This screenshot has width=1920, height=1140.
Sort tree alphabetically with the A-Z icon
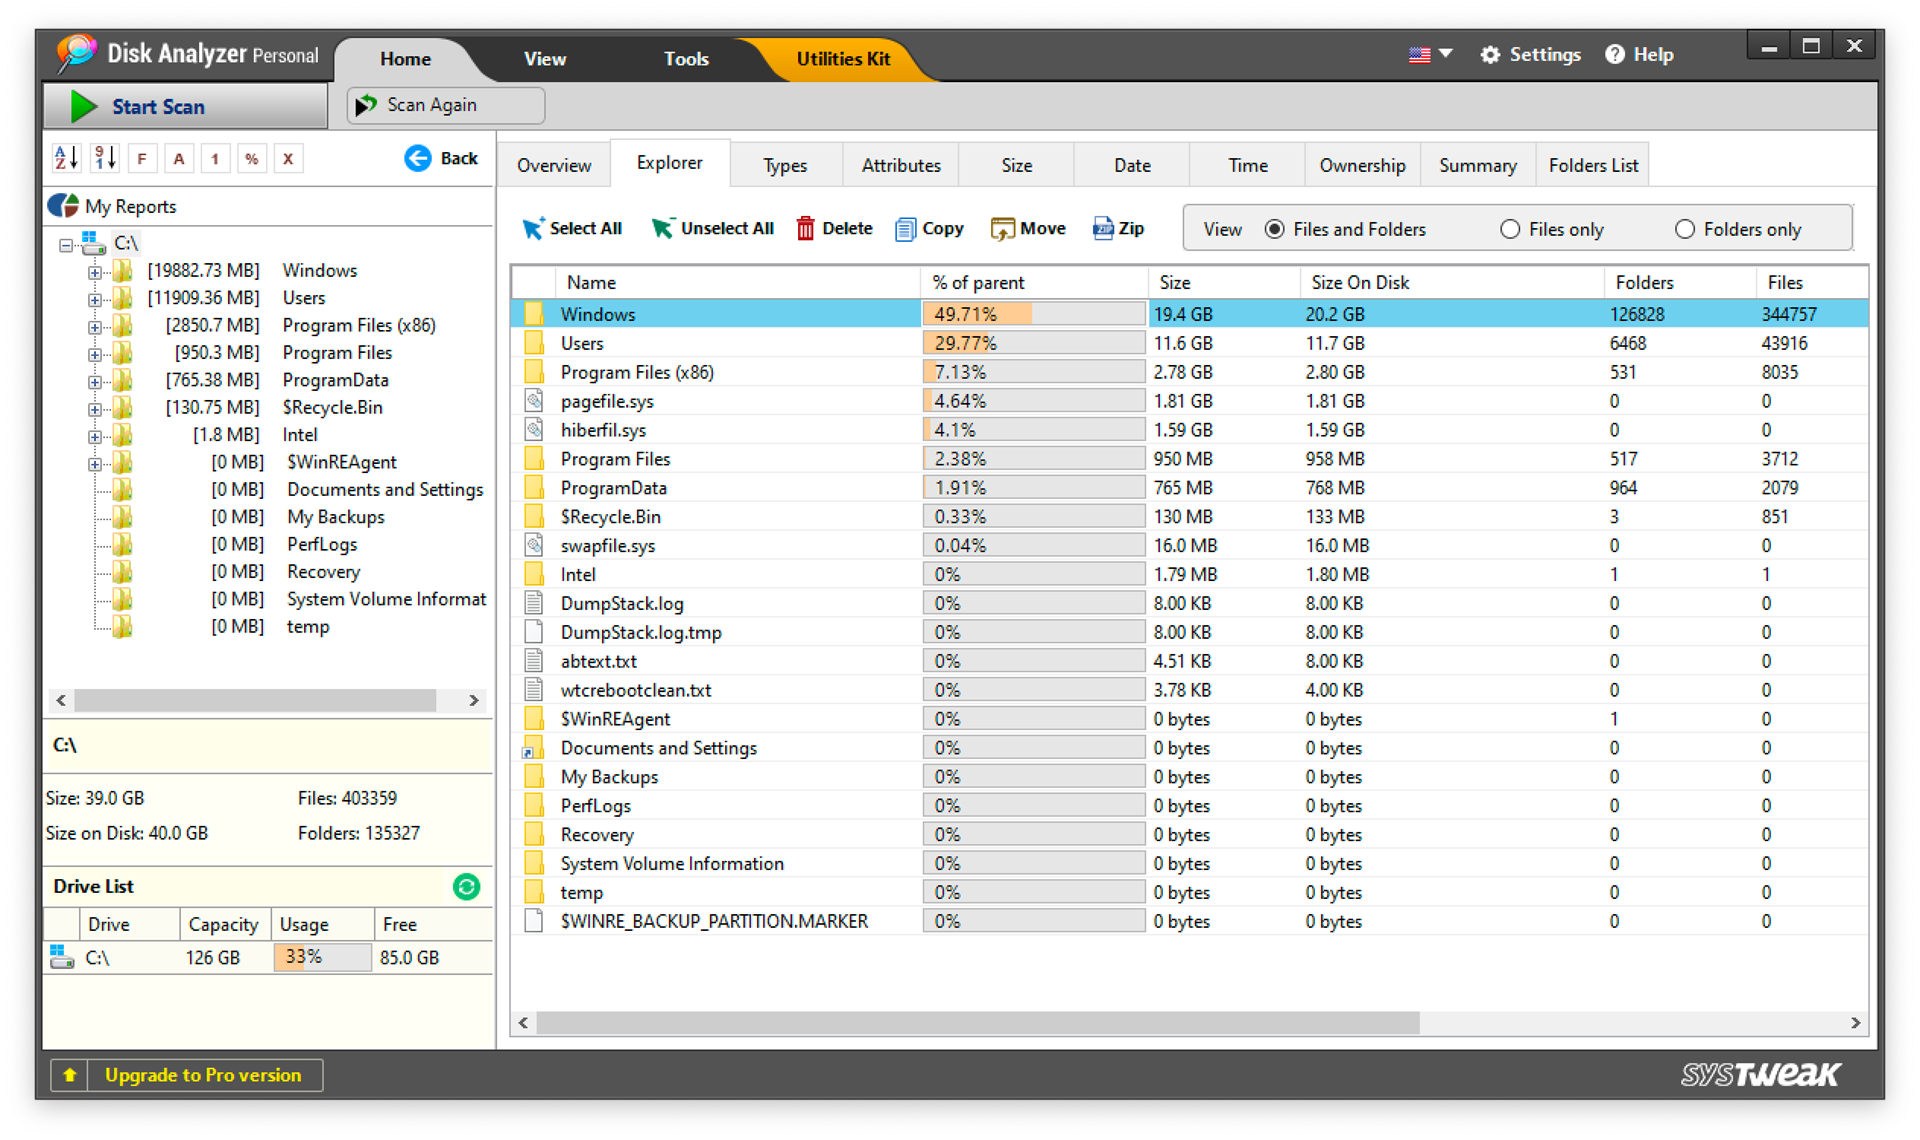coord(66,158)
